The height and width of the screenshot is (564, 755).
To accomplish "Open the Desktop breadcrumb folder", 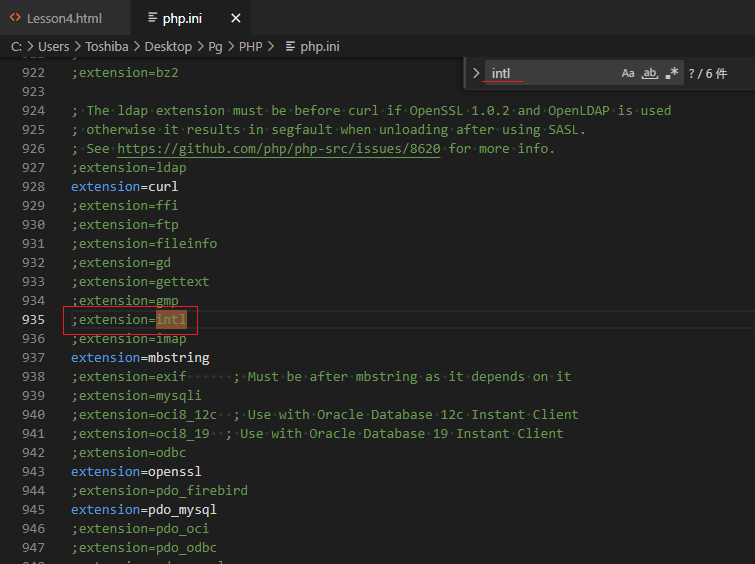I will (168, 47).
